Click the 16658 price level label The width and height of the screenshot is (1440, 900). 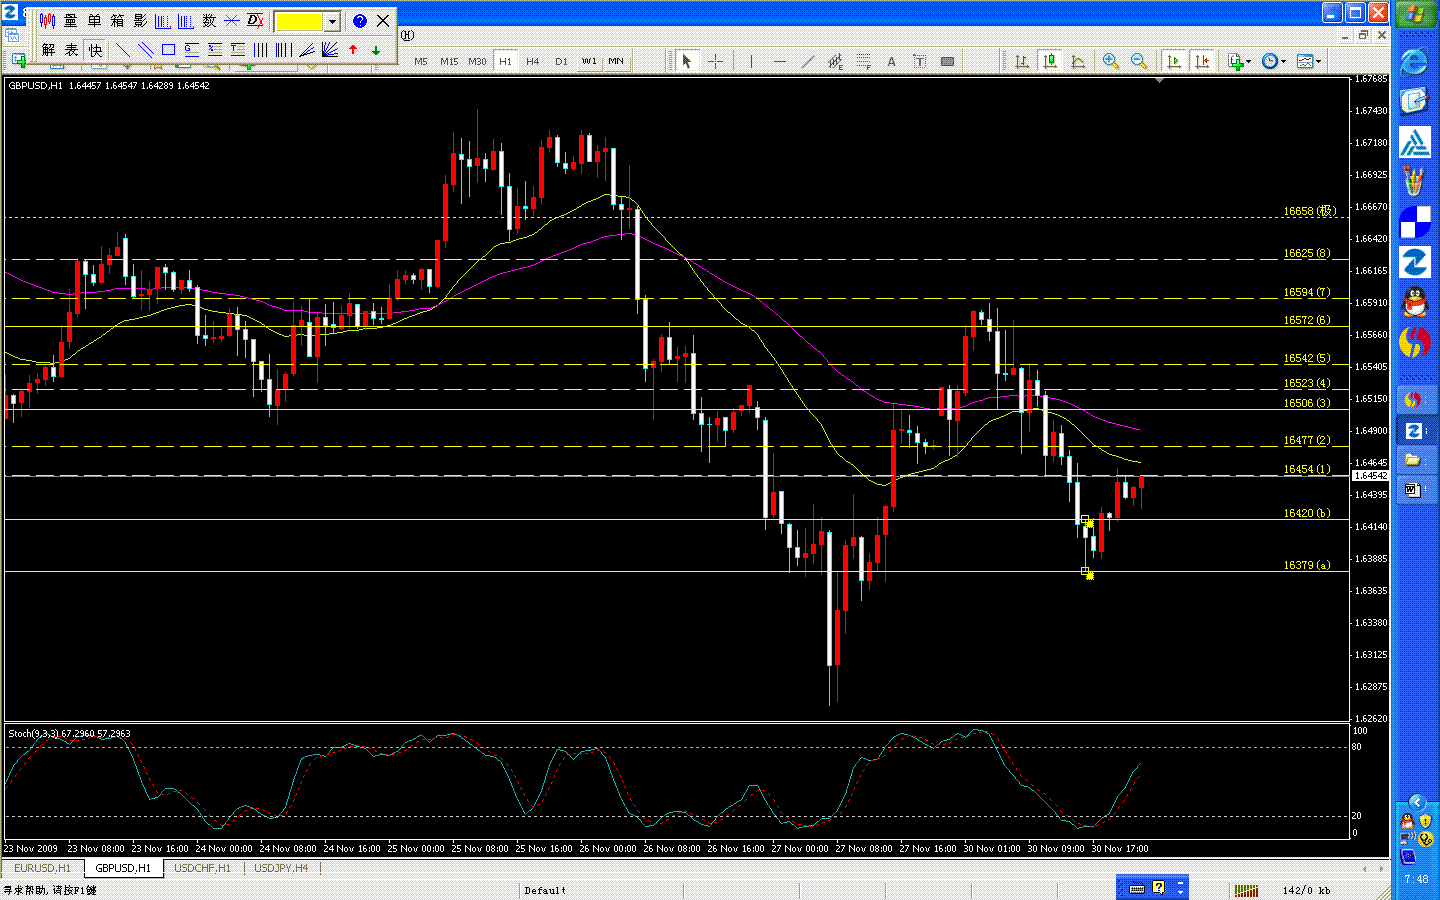(1308, 211)
